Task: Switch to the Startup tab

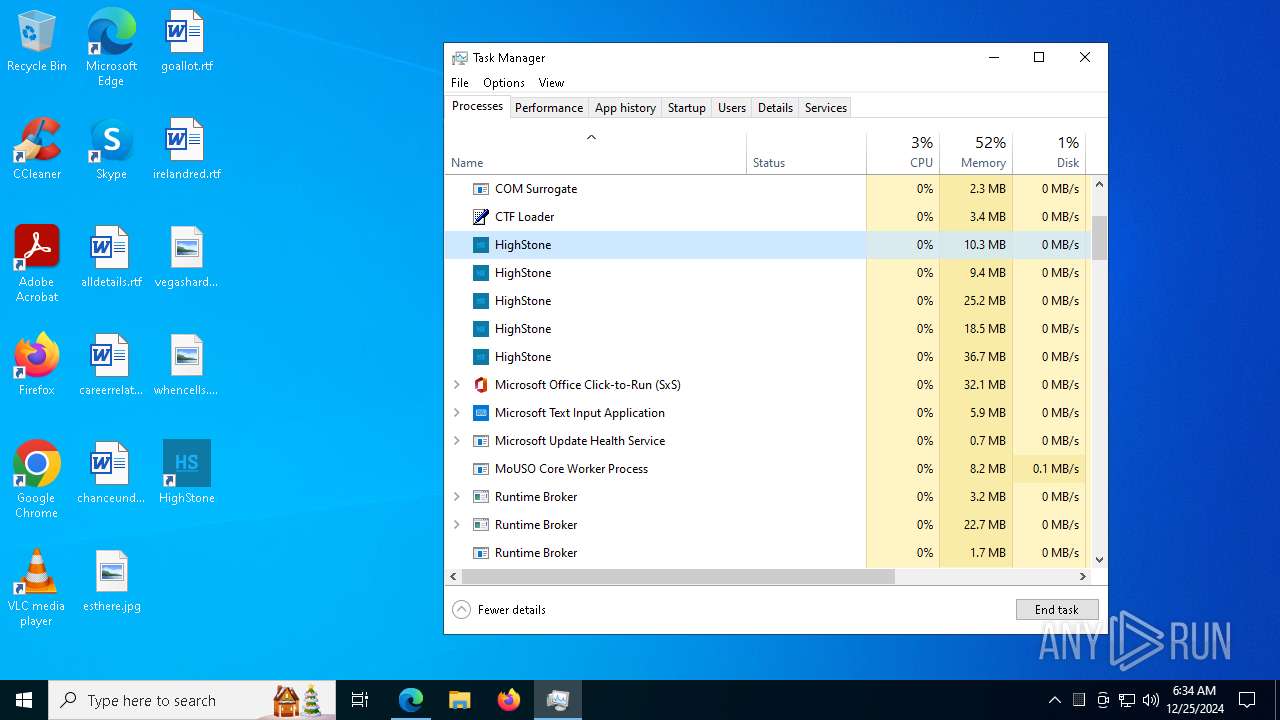Action: 687,108
